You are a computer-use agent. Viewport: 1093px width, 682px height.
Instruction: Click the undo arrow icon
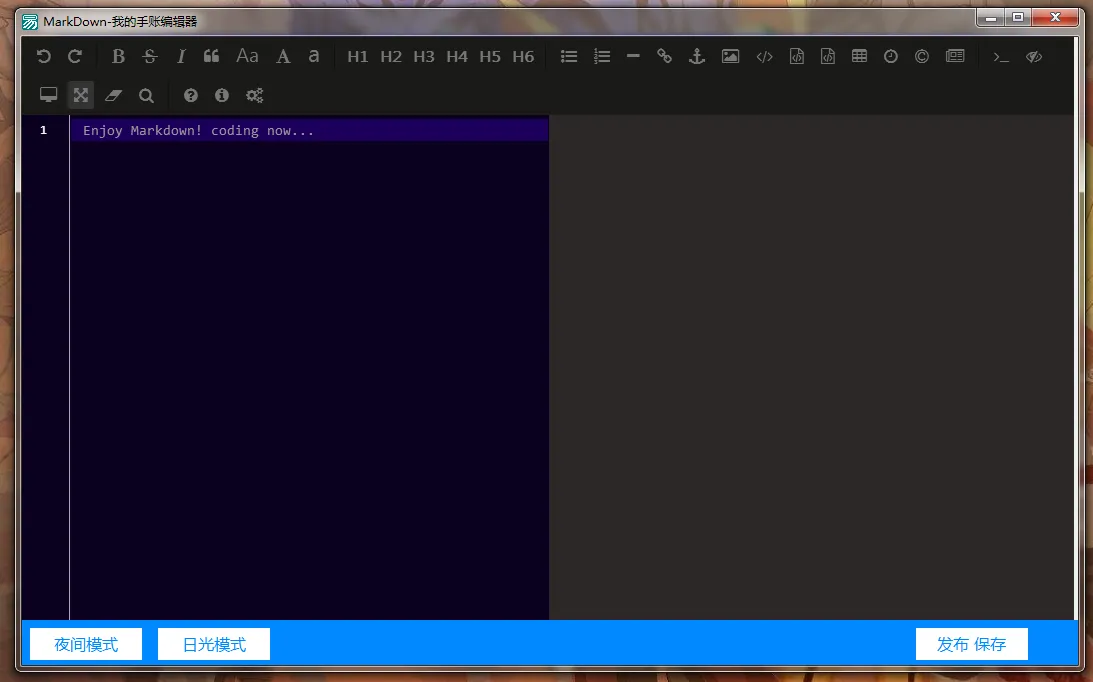coord(43,57)
